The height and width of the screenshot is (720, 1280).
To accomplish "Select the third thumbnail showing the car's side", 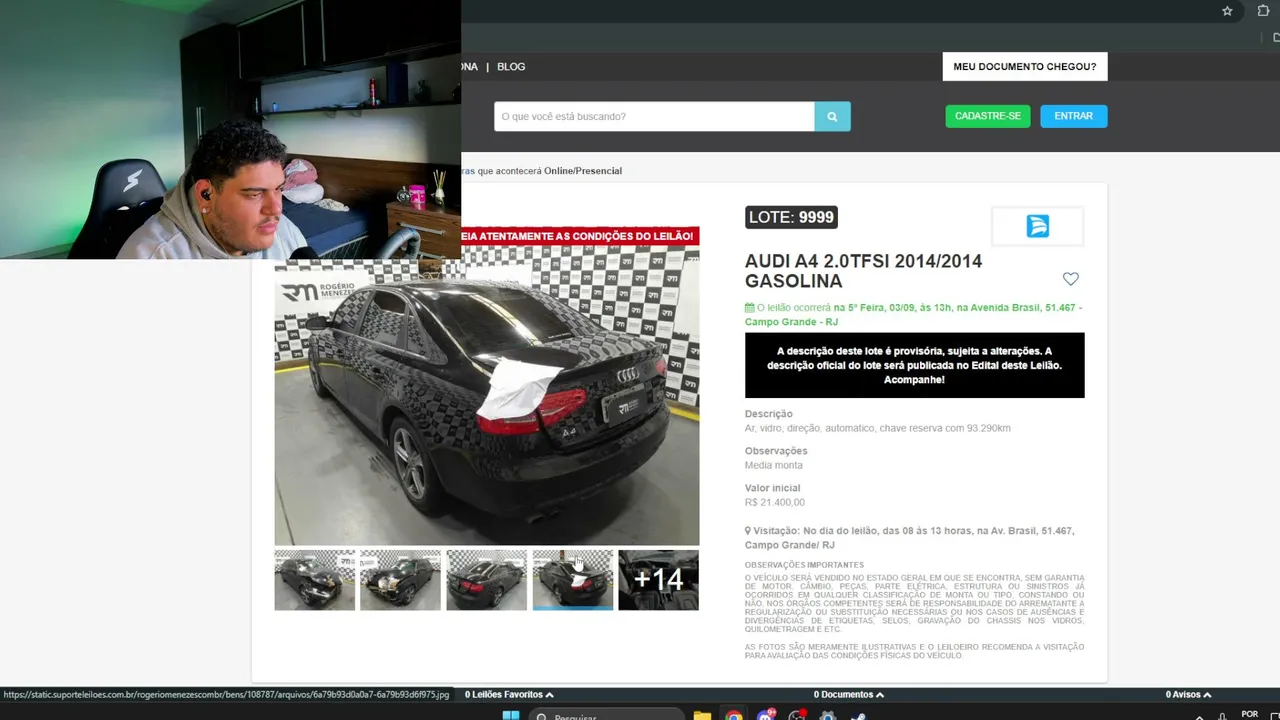I will click(x=486, y=580).
